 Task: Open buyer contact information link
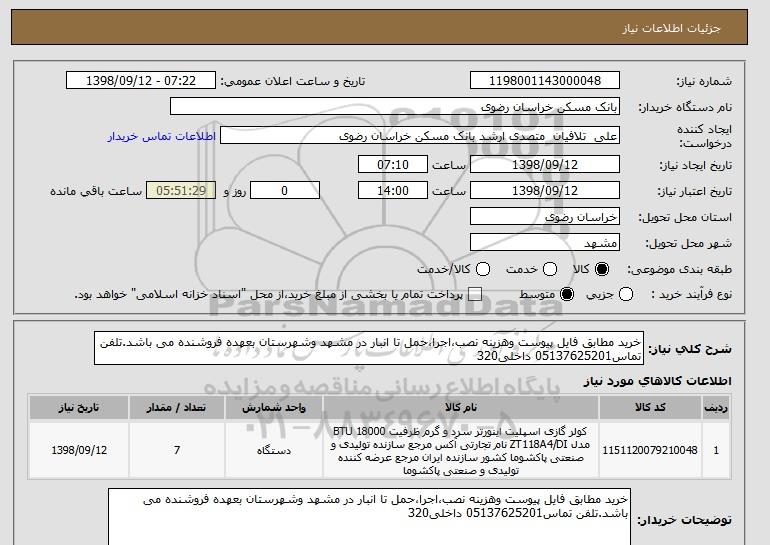(x=162, y=136)
